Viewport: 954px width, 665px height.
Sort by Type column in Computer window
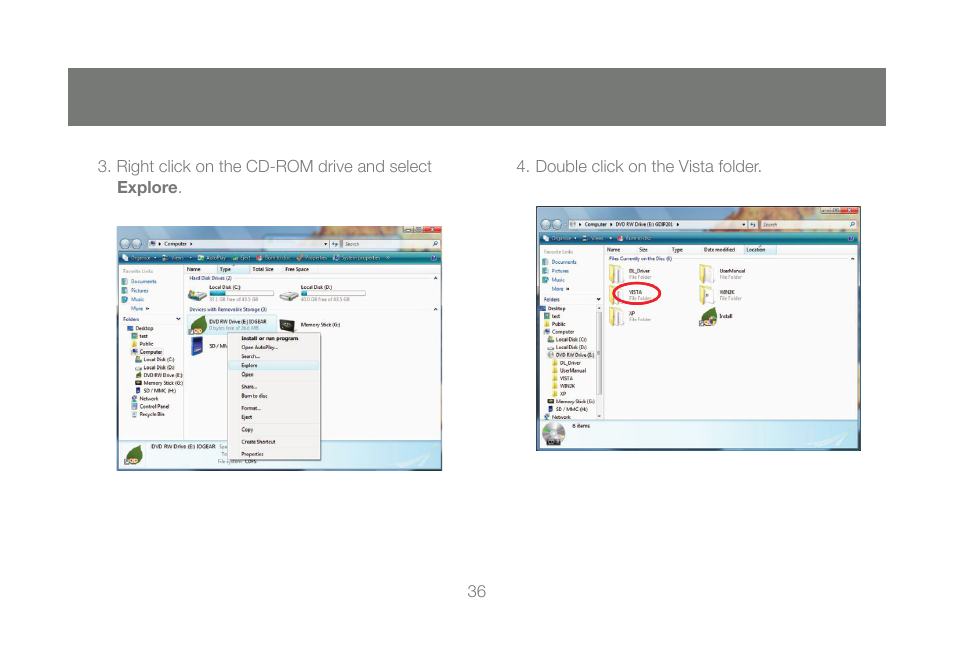(x=232, y=269)
